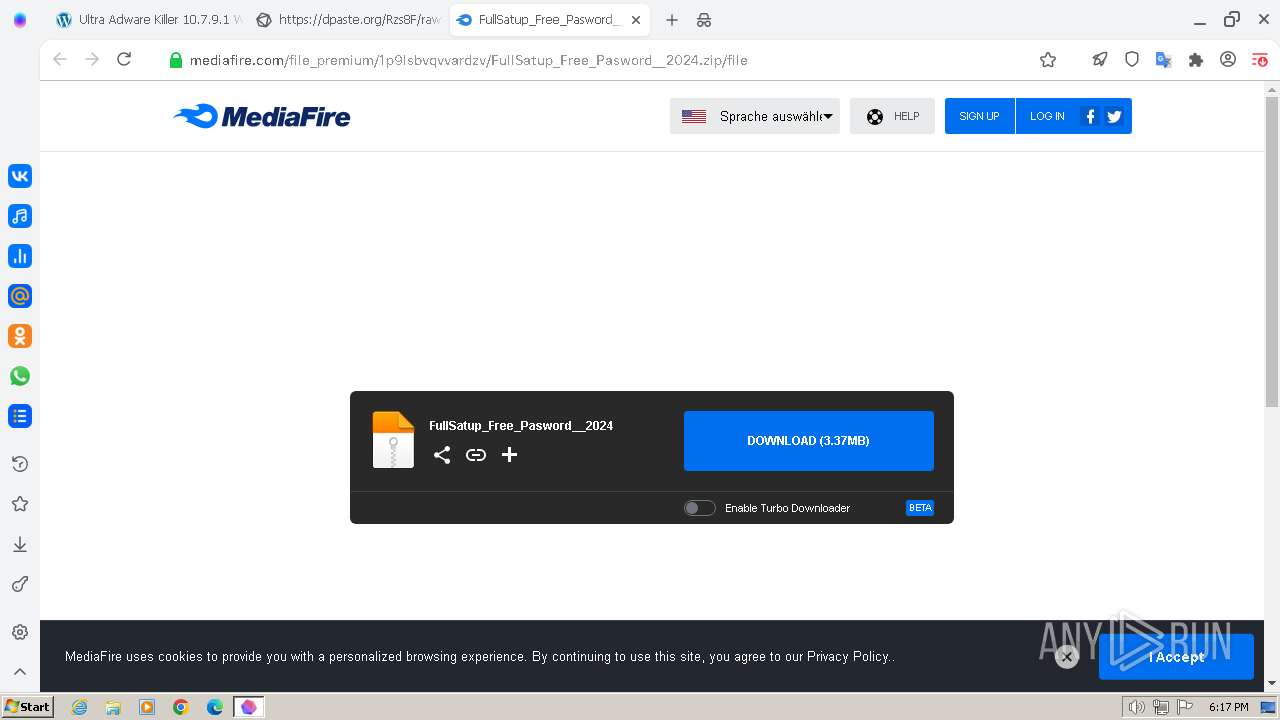
Task: Log in with the Facebook icon
Action: pos(1090,116)
